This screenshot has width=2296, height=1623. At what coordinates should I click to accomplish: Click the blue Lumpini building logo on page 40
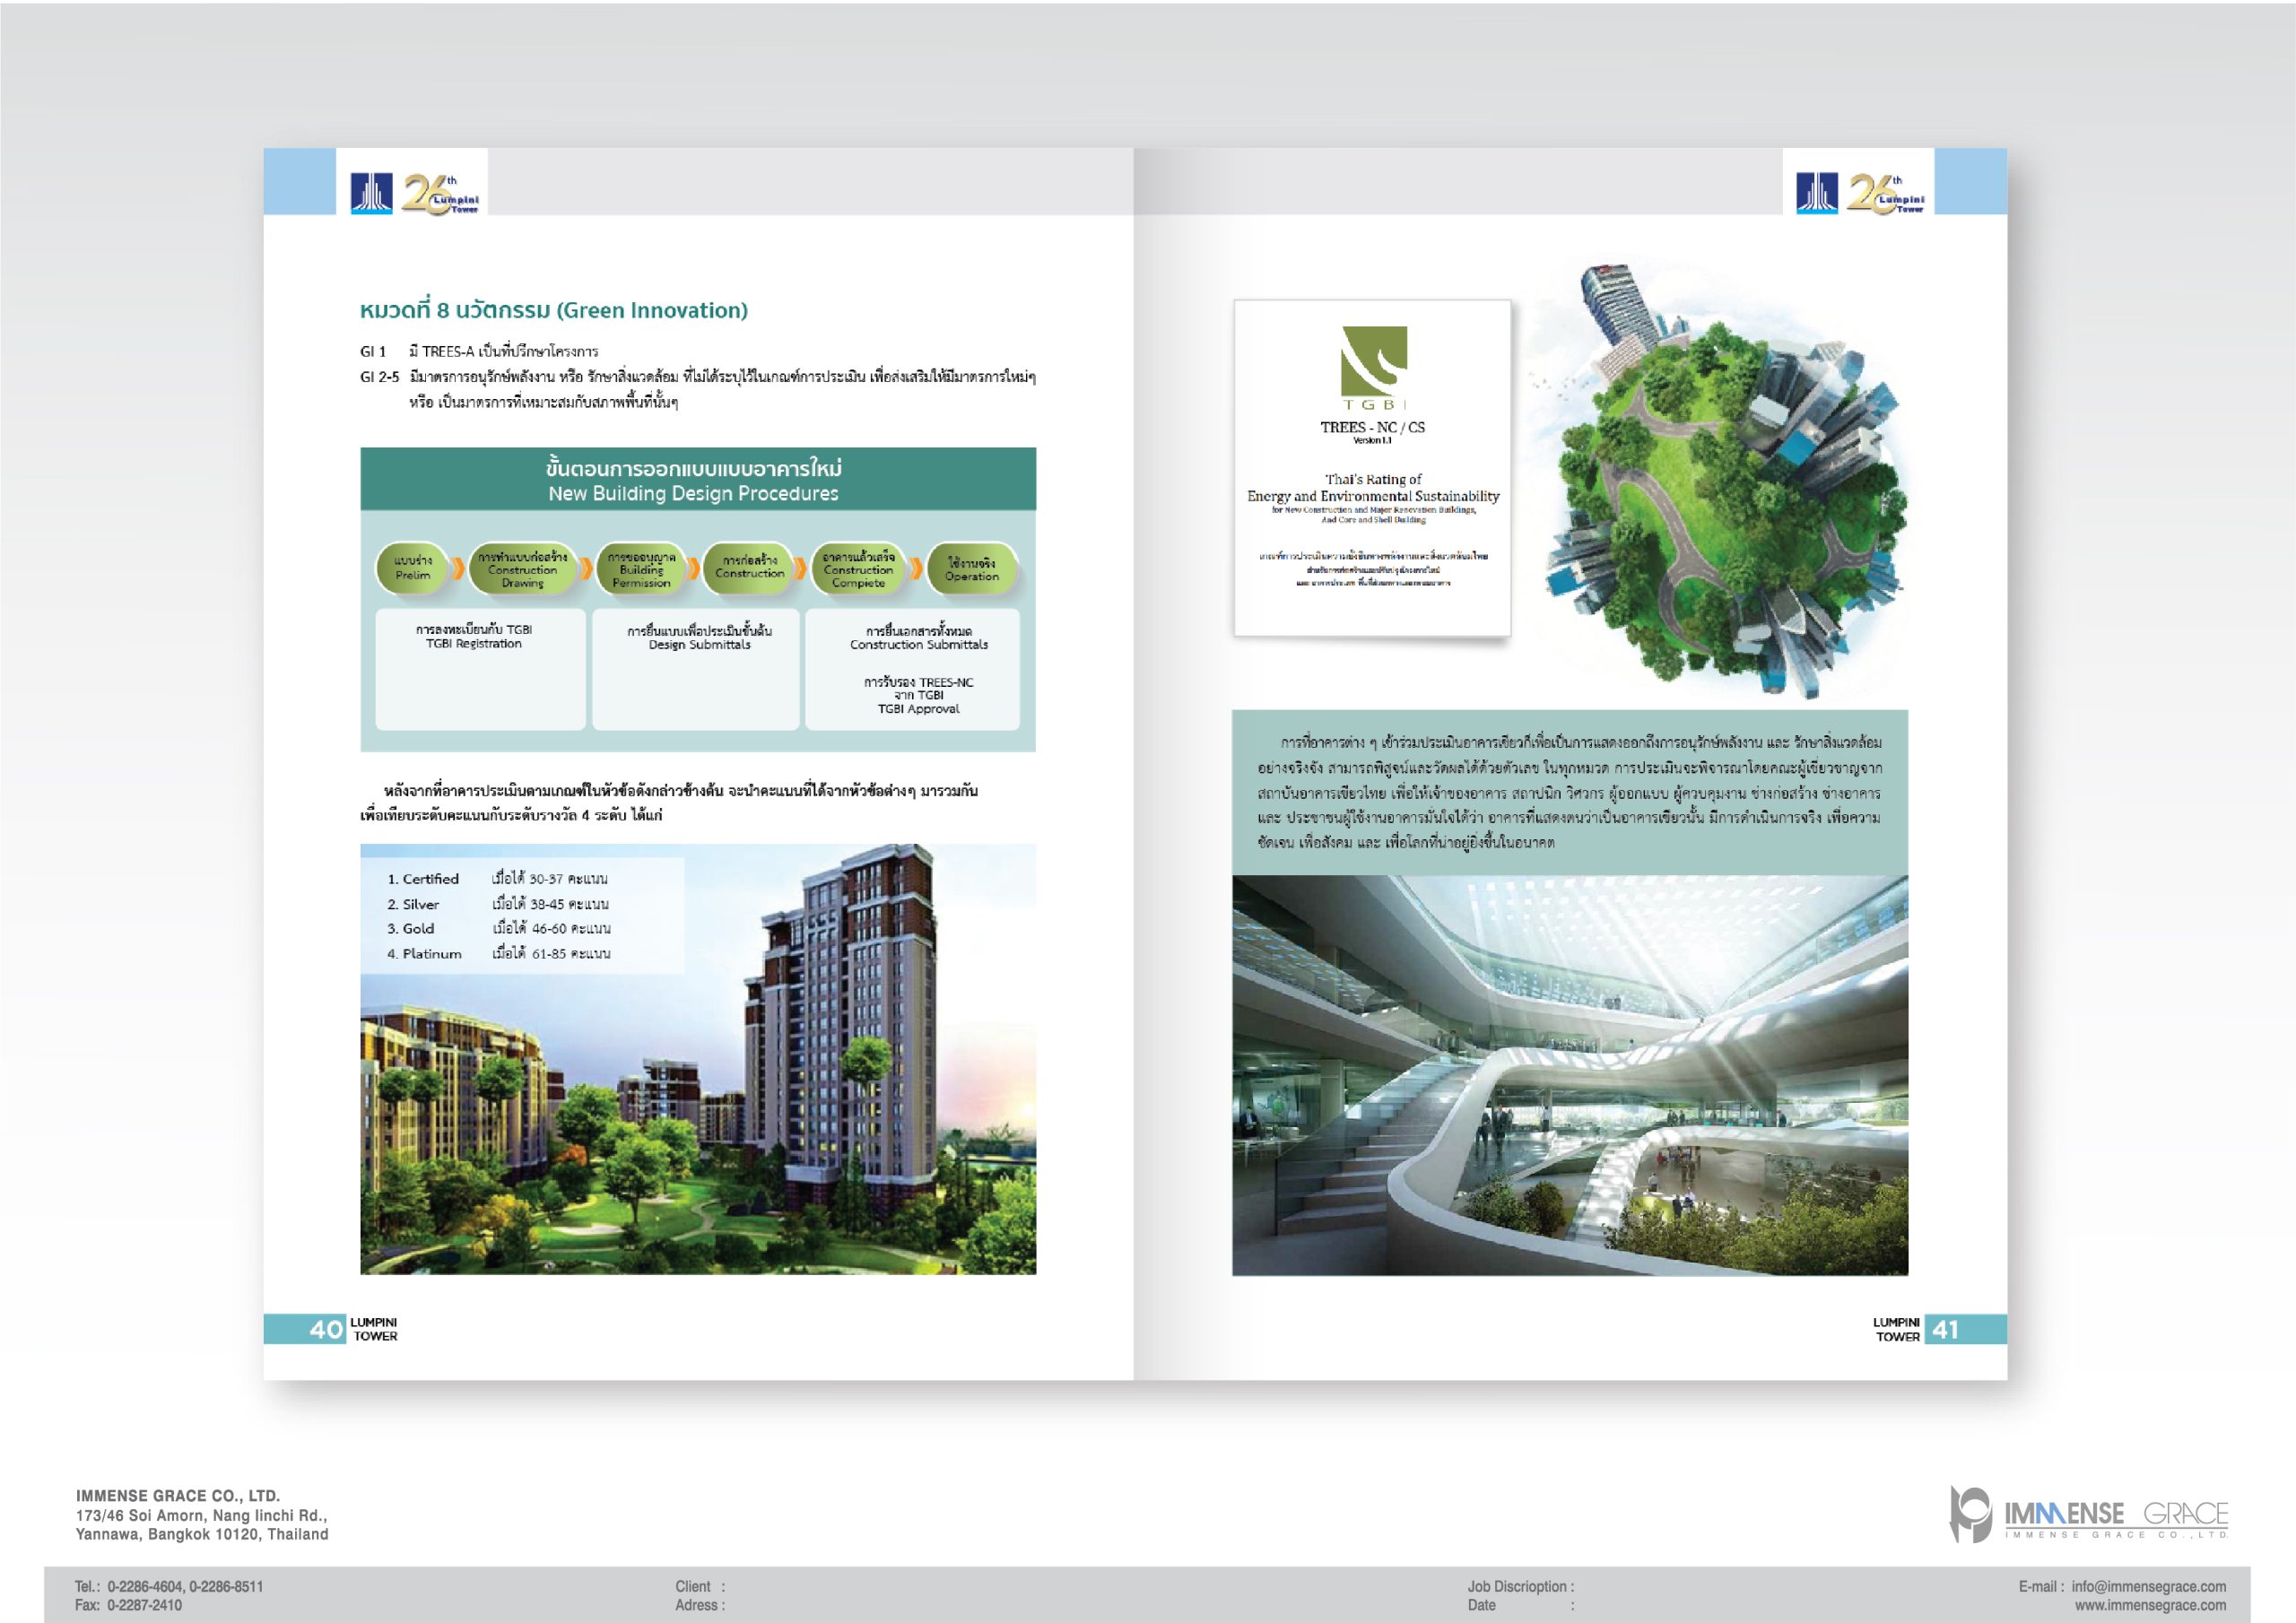tap(371, 192)
